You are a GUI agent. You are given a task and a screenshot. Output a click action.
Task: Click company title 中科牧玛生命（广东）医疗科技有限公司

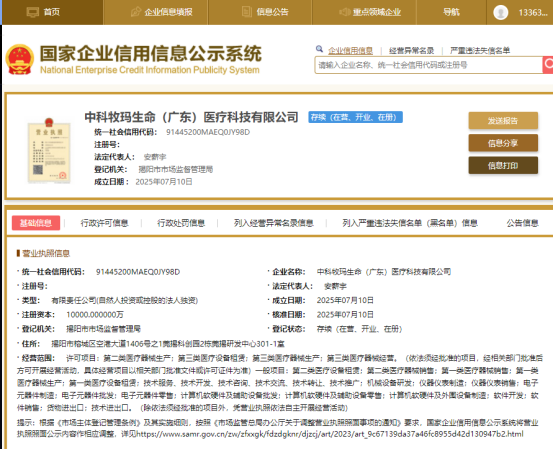pyautogui.click(x=191, y=117)
